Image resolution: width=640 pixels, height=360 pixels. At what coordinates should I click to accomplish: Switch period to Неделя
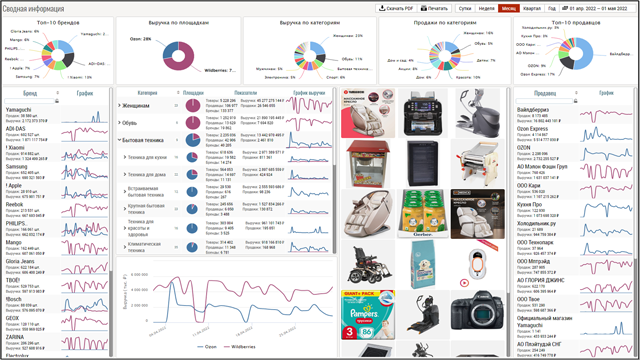(487, 8)
